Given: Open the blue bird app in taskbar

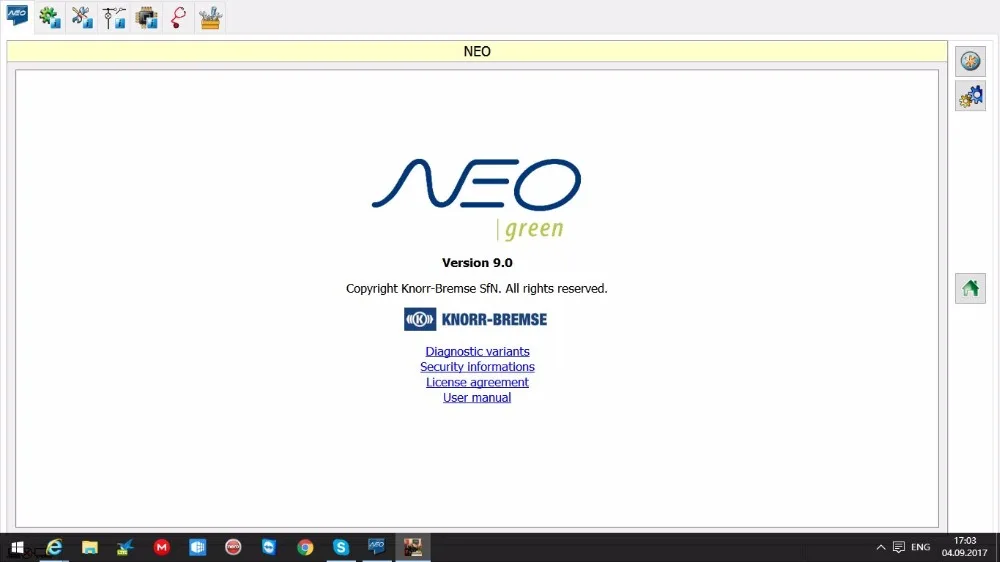Looking at the screenshot, I should coord(126,547).
